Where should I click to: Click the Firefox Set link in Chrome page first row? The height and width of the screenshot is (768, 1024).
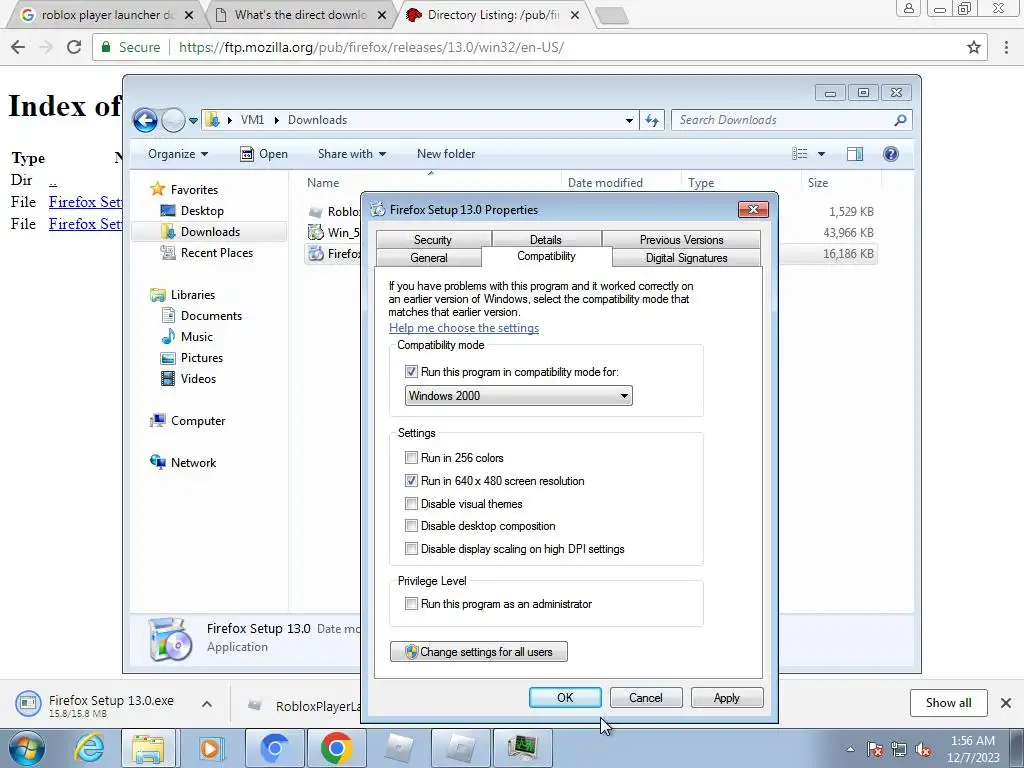pyautogui.click(x=85, y=202)
